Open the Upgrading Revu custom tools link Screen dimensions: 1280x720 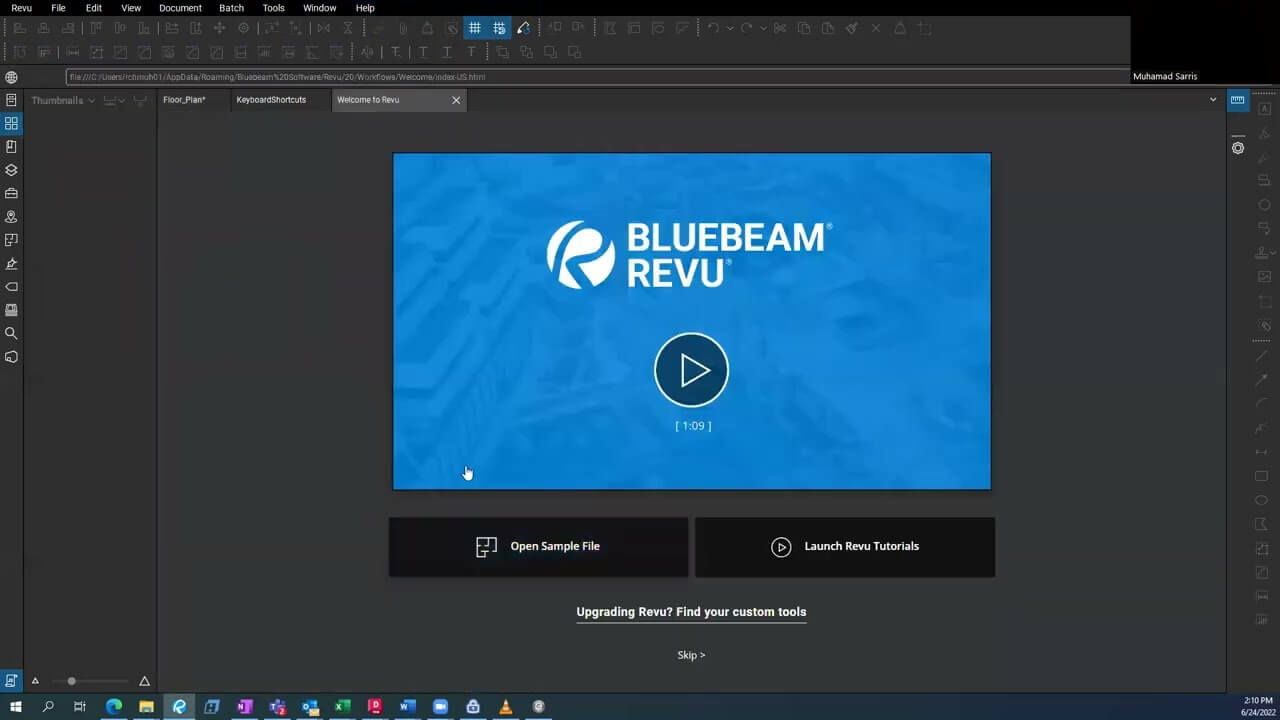[691, 612]
